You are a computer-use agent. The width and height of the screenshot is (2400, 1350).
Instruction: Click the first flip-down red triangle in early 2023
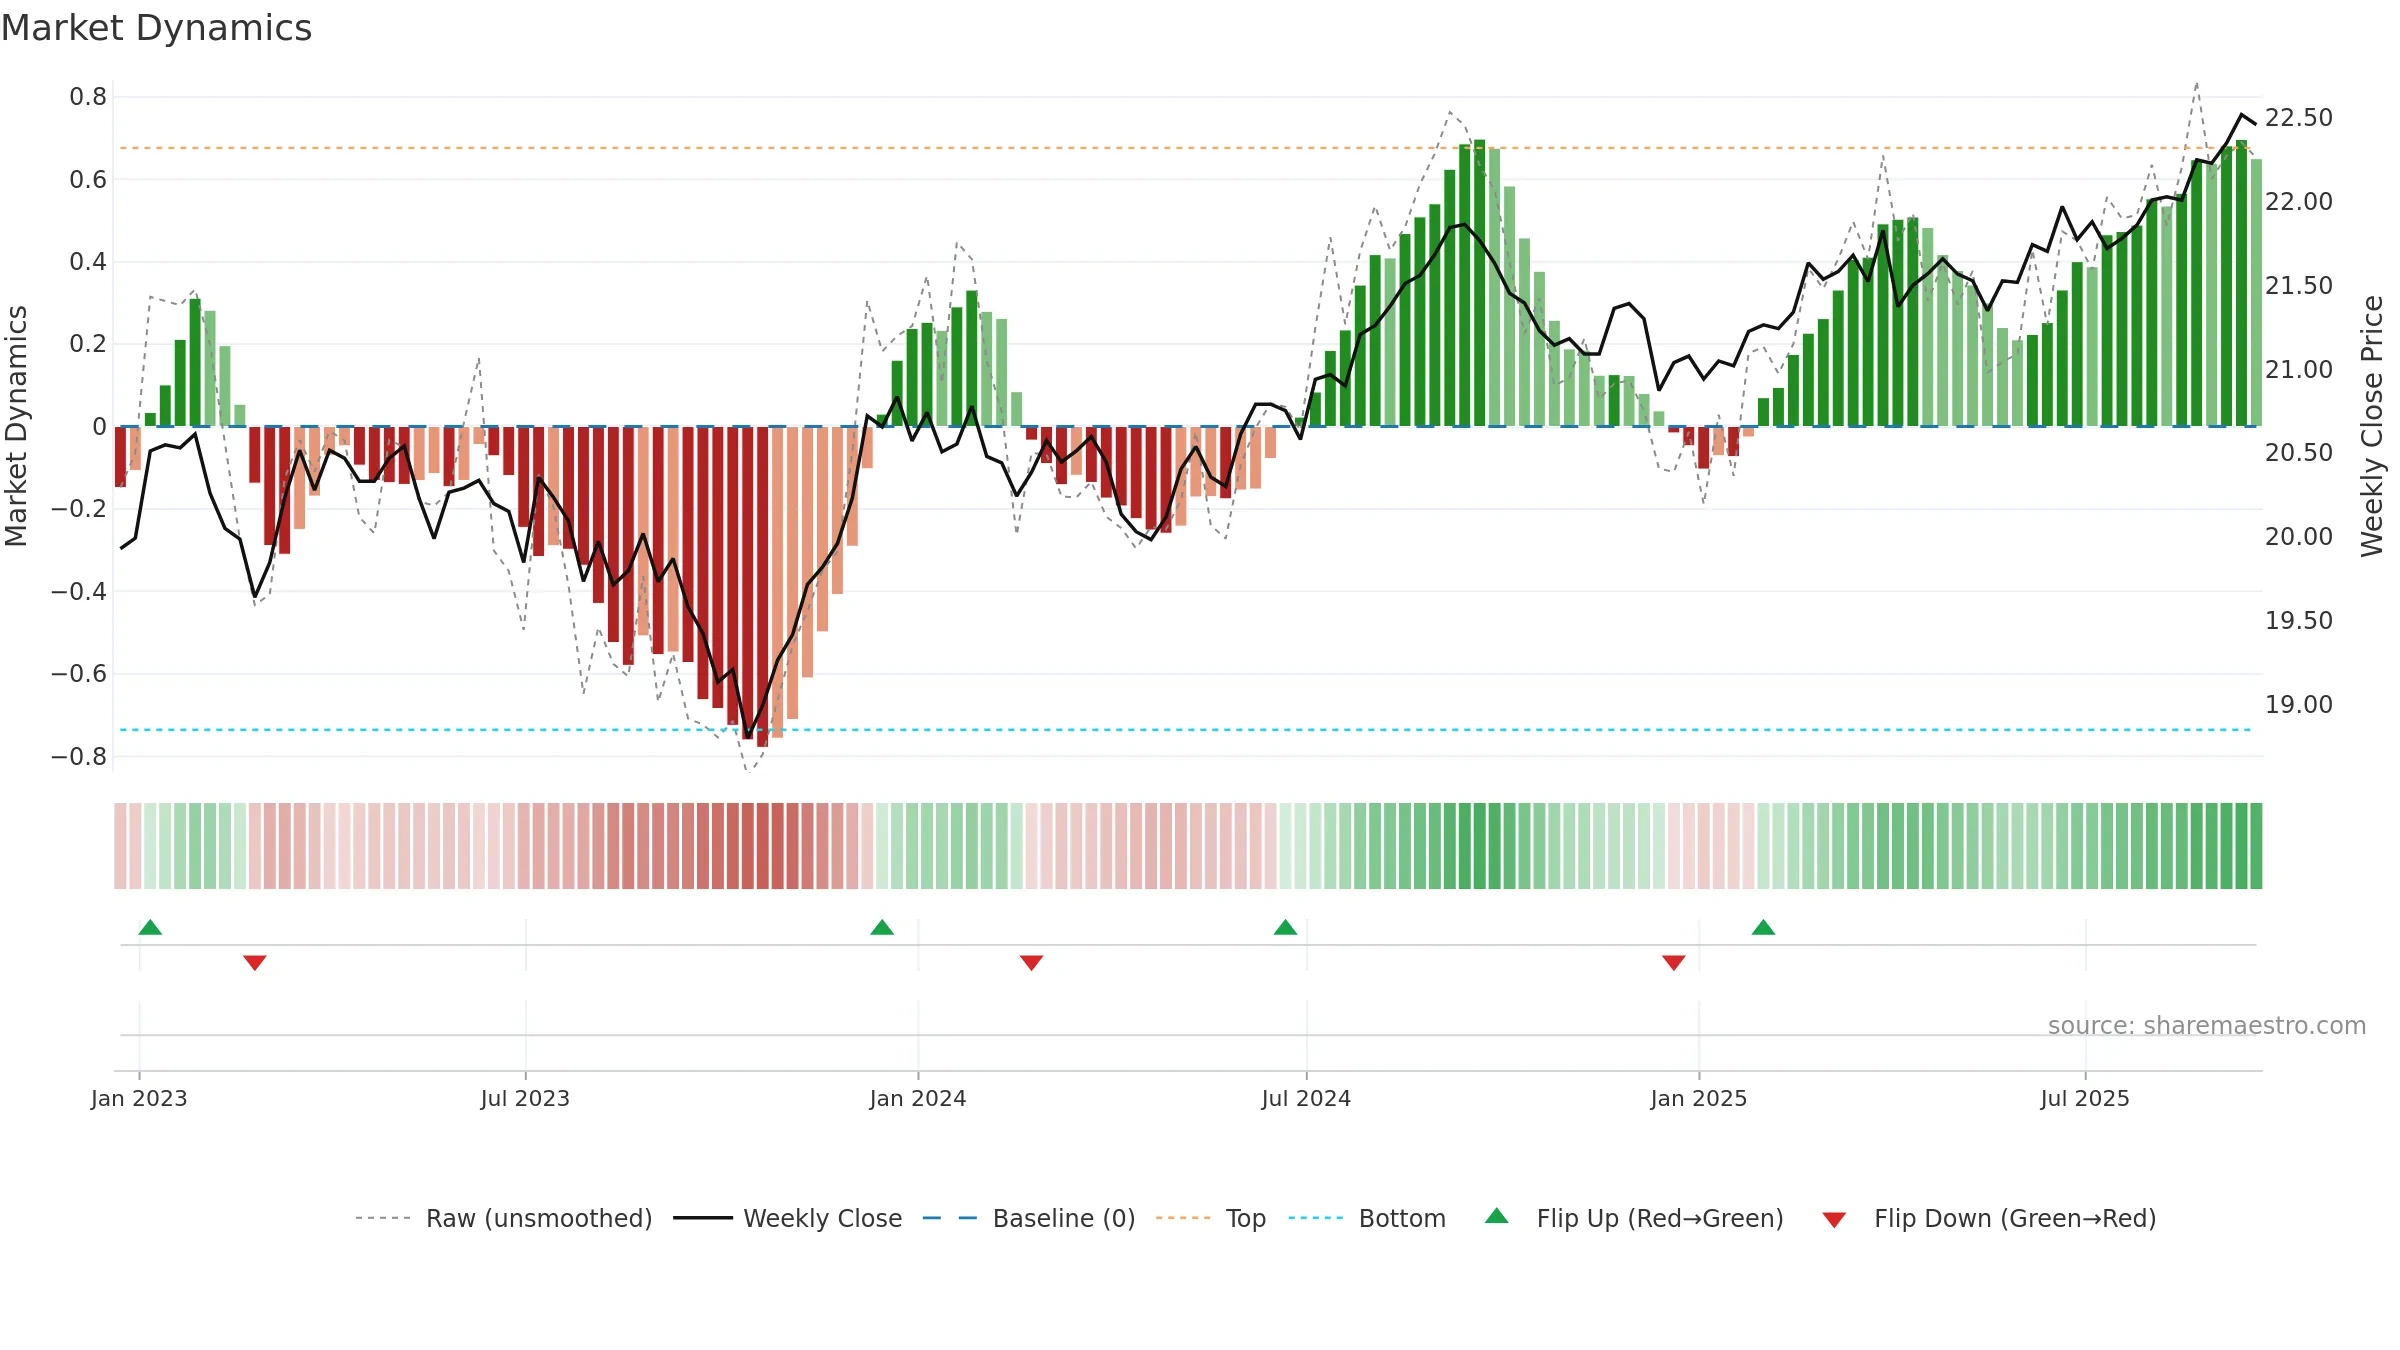(x=255, y=962)
